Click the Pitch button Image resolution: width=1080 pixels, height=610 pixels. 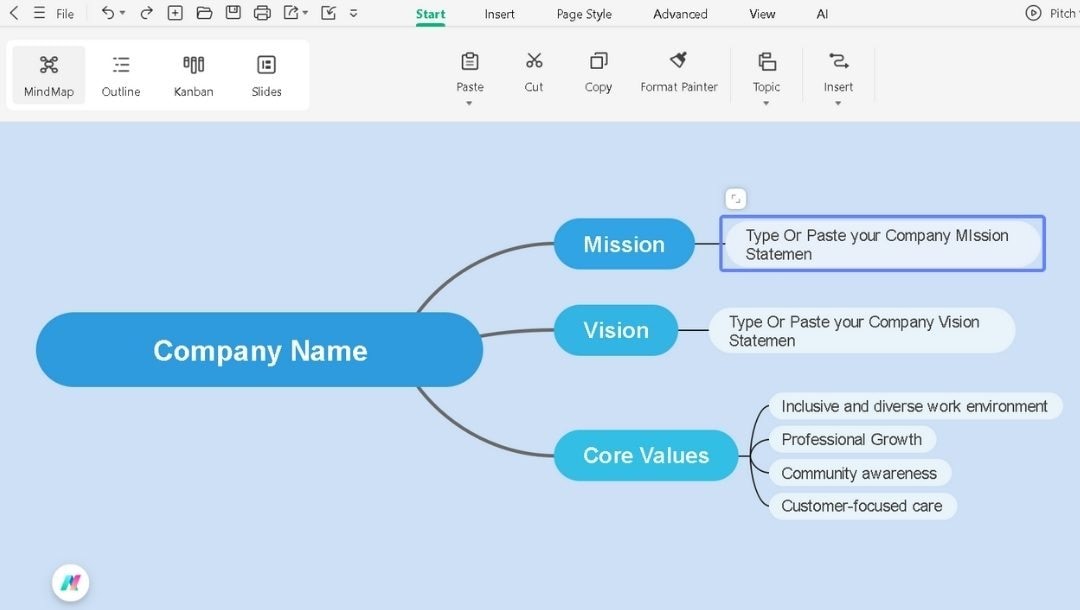[1048, 13]
